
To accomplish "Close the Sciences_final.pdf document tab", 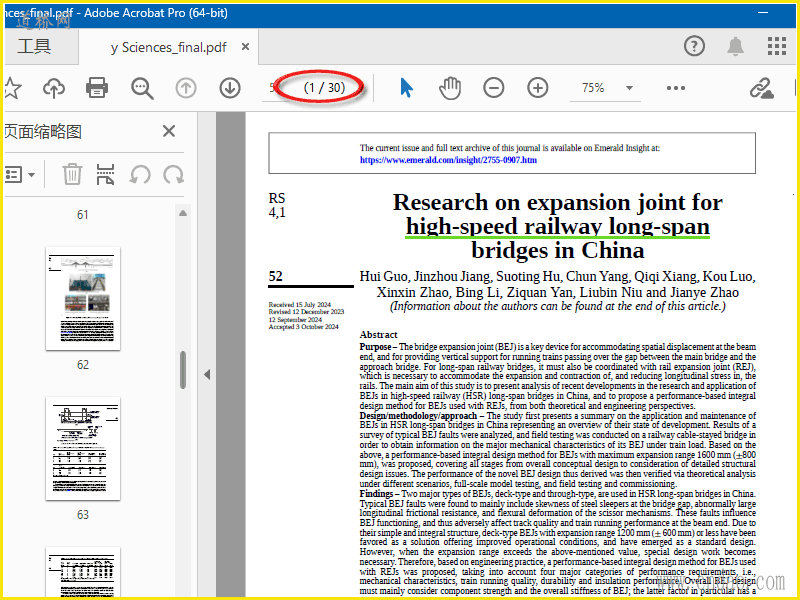I will (x=245, y=47).
